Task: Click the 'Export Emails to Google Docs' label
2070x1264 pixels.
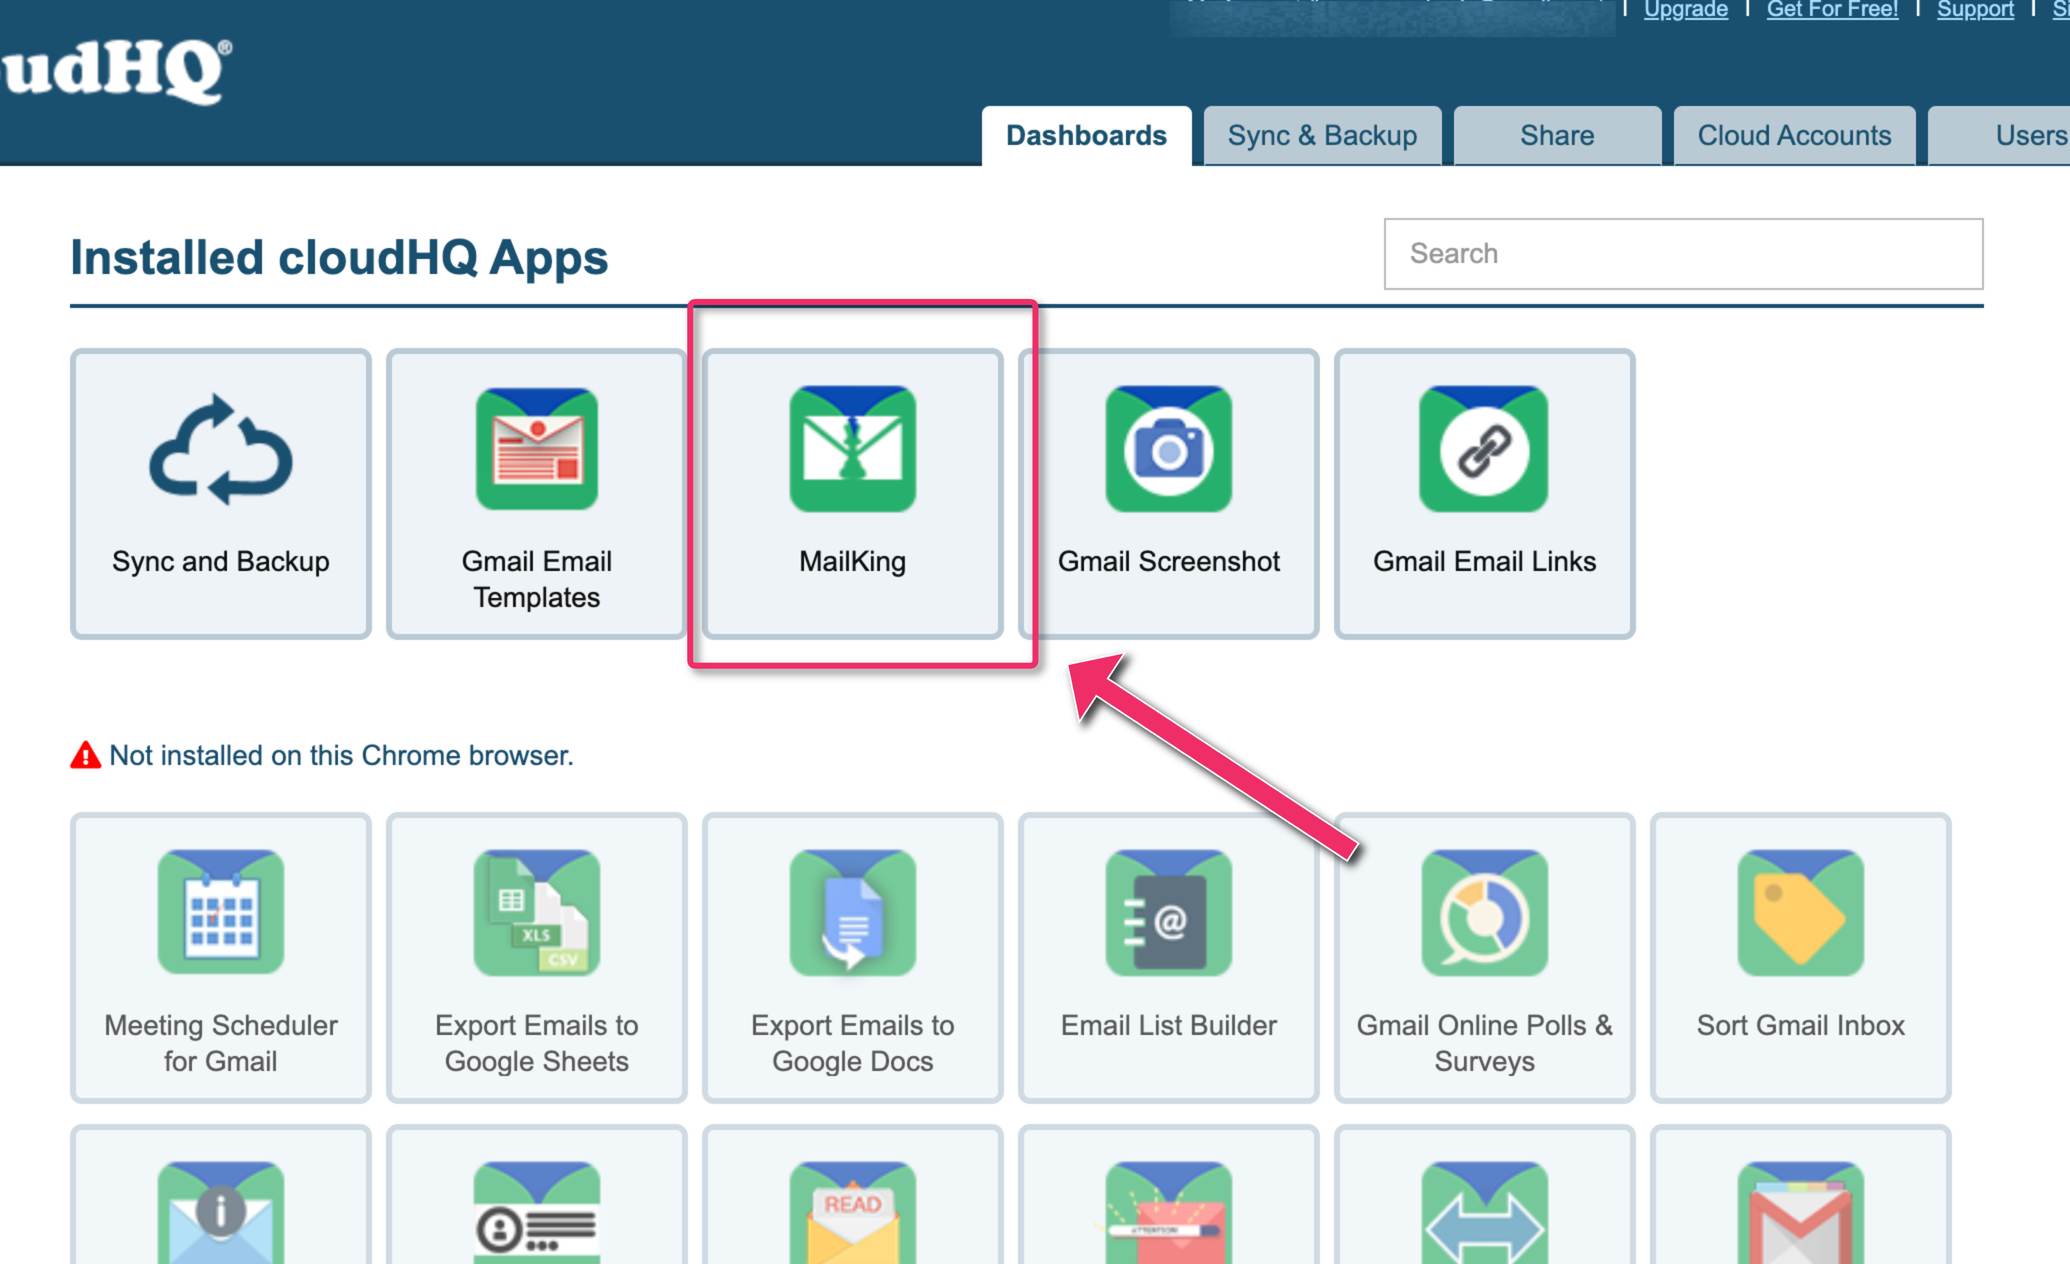Action: (x=853, y=1043)
